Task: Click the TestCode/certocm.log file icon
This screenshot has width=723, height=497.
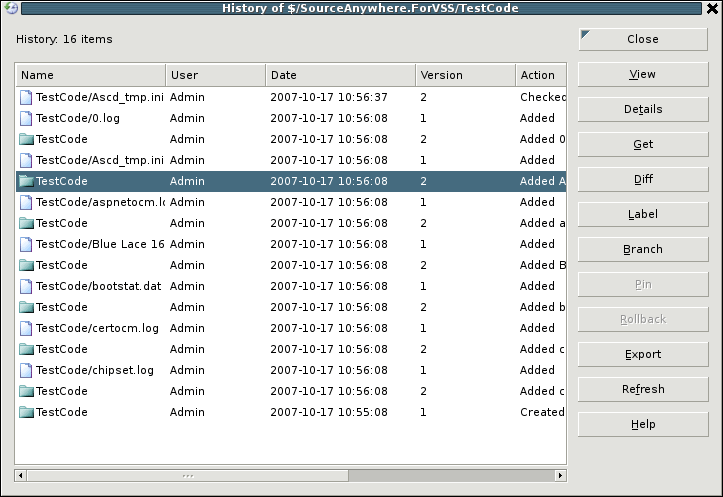Action: (26, 328)
